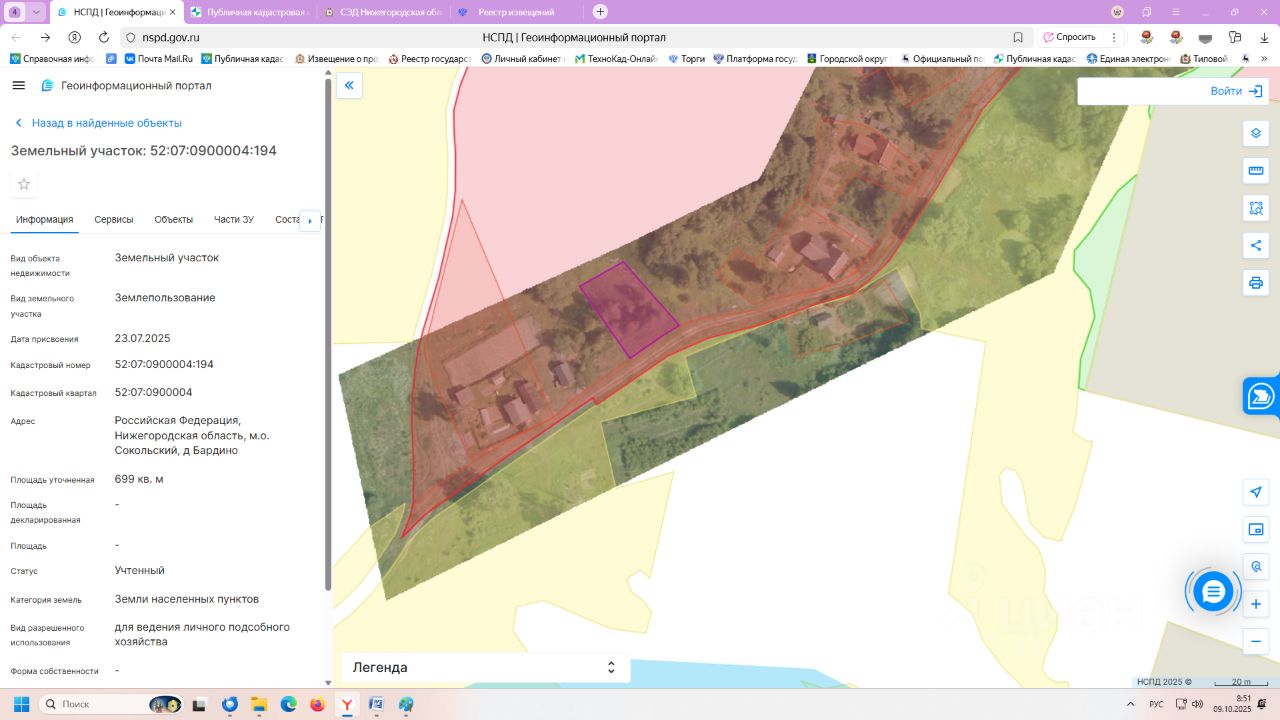Open the Городской округ bookmark
This screenshot has width=1280, height=720.
[x=848, y=59]
